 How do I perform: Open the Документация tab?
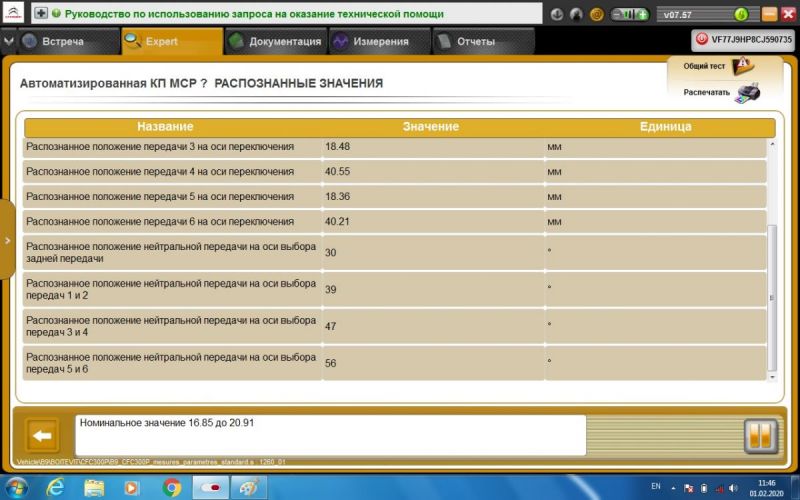click(x=275, y=41)
